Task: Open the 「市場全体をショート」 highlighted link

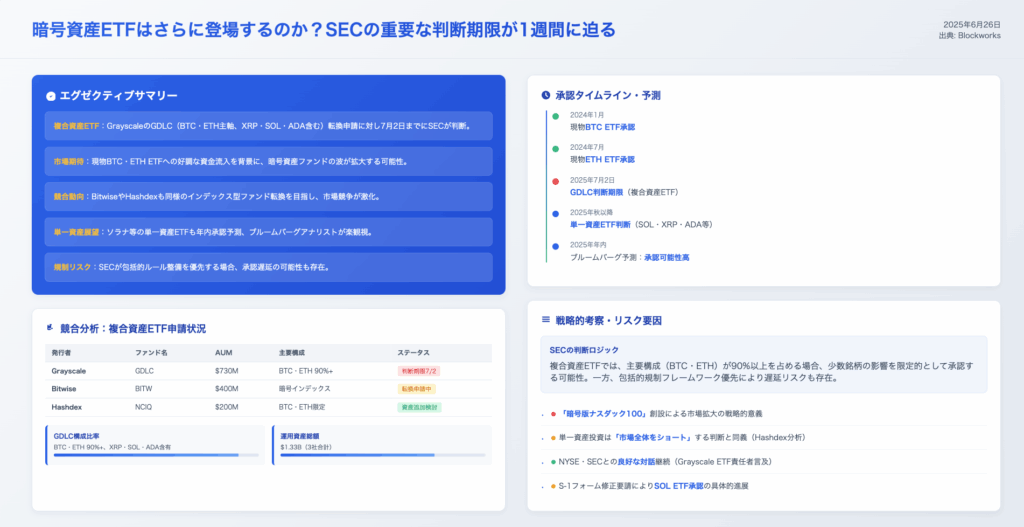Action: coord(652,438)
